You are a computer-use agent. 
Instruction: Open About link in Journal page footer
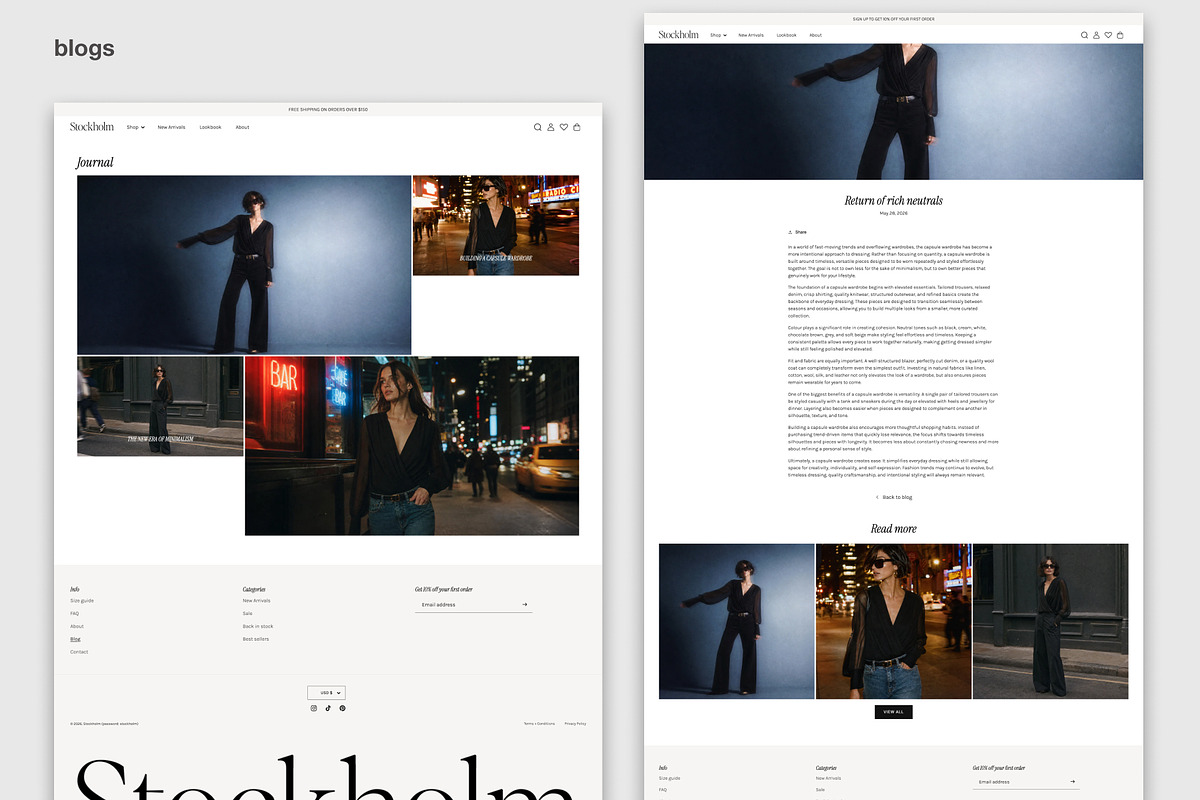pos(77,626)
